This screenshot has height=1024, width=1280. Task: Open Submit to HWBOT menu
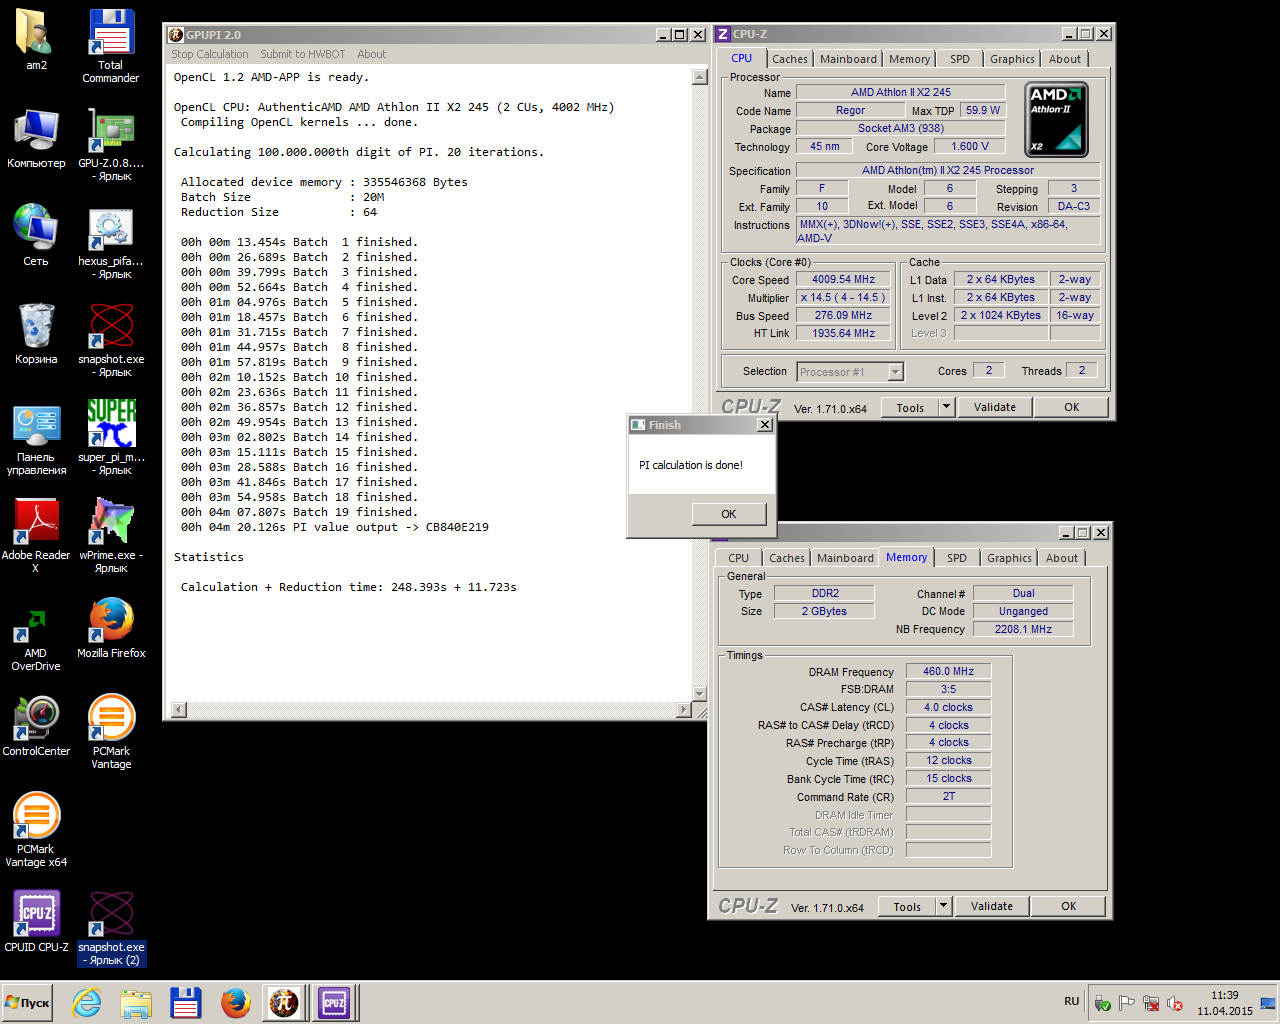click(x=302, y=54)
